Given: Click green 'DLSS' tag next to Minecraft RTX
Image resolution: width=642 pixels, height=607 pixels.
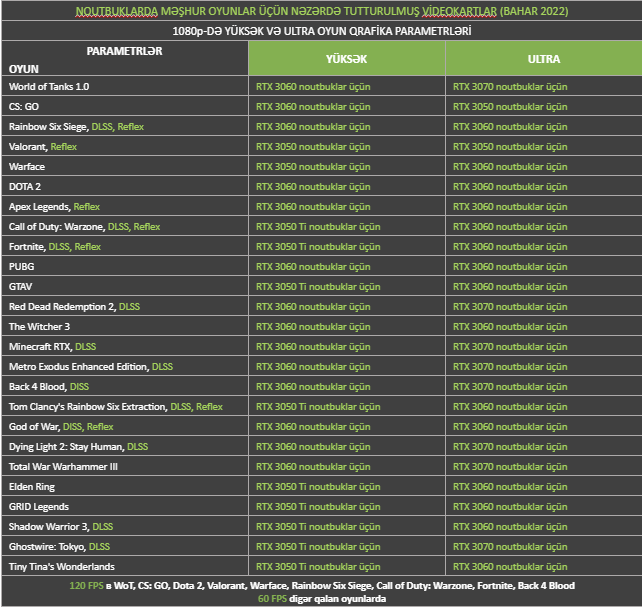Looking at the screenshot, I should click(x=86, y=347).
